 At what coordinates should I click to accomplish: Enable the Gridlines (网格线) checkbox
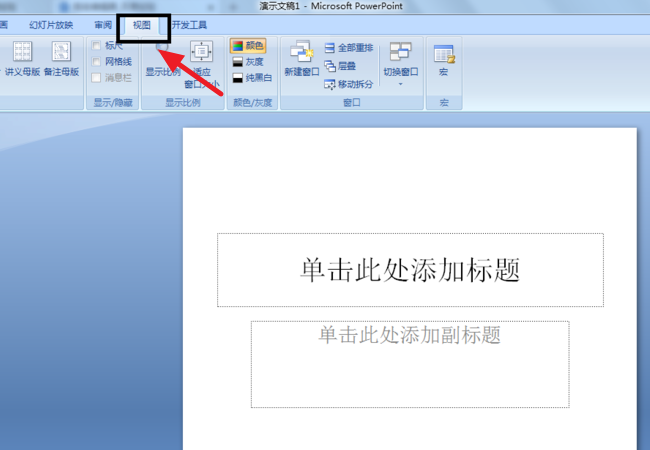point(96,62)
